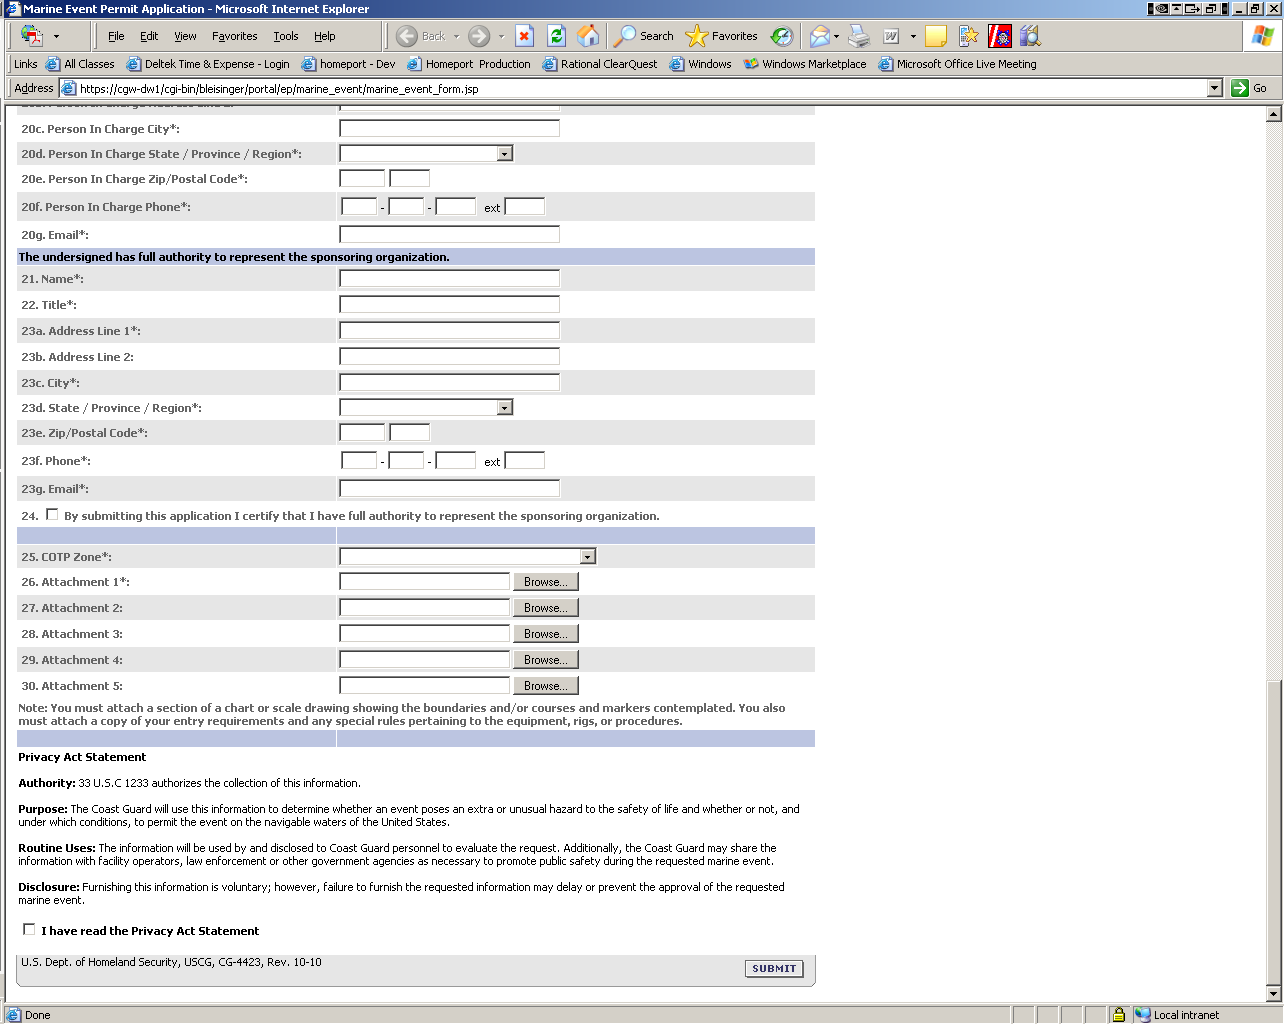Open the Windows links bar shortcut
Viewport: 1284px width, 1024px height.
click(x=701, y=64)
